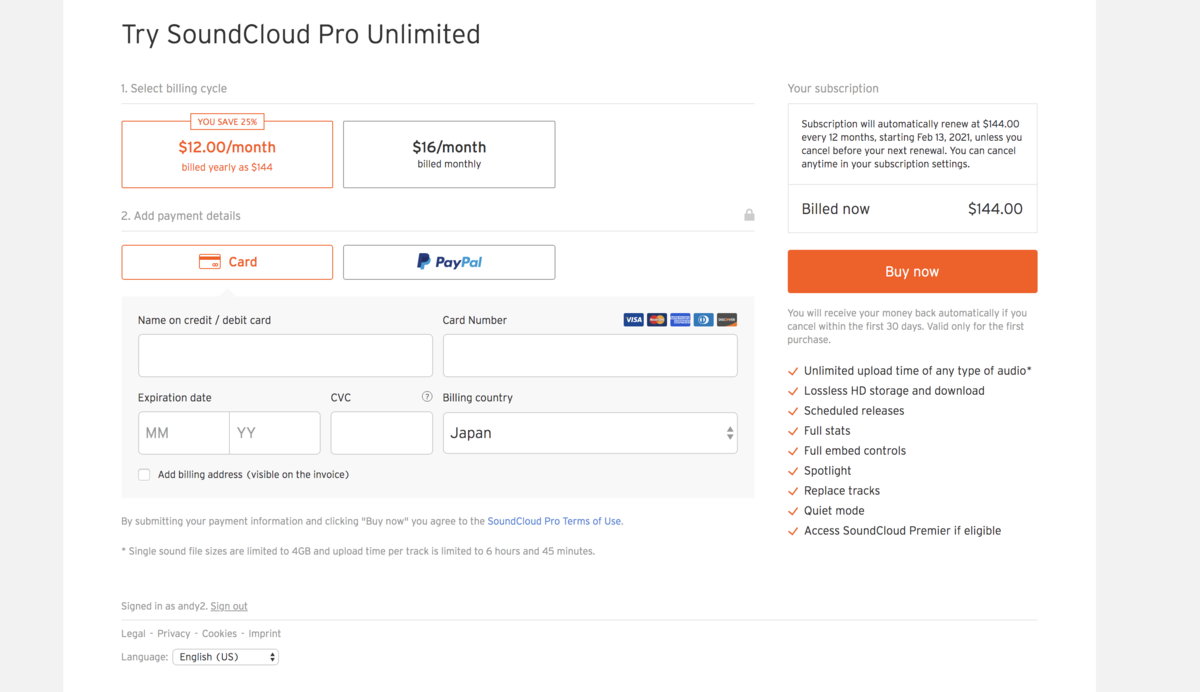Viewport: 1200px width, 692px height.
Task: Click the Billing country stepper arrows
Action: coord(729,432)
